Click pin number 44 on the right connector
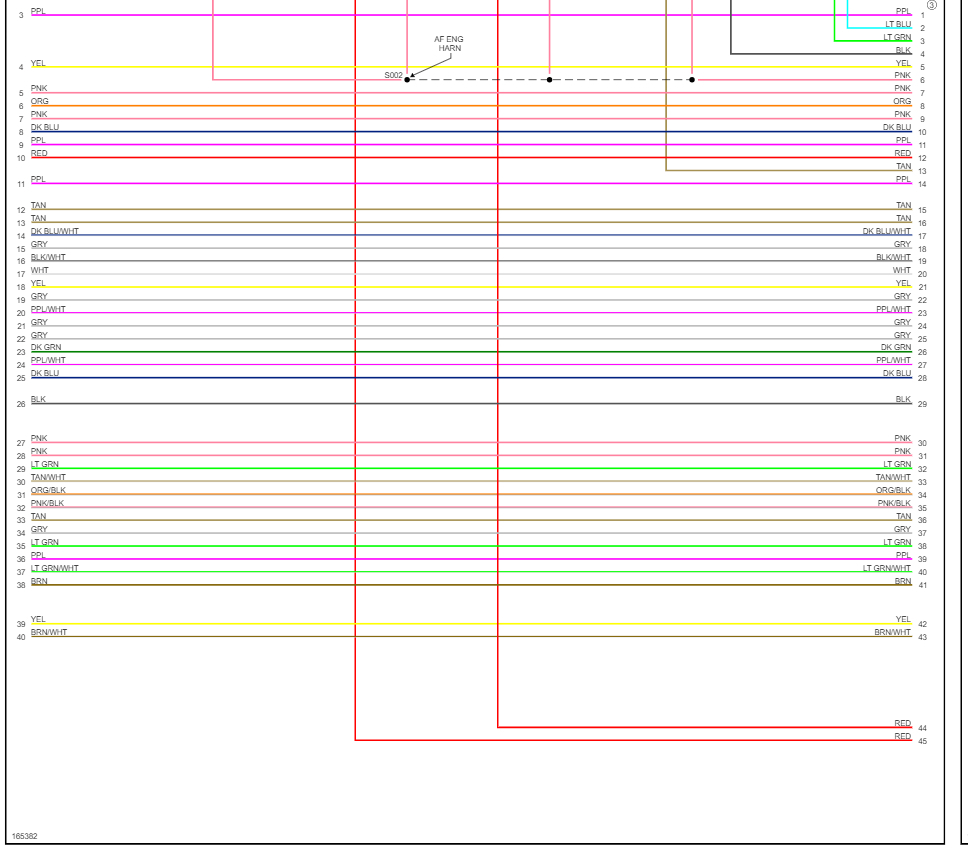This screenshot has width=968, height=850. pyautogui.click(x=922, y=728)
